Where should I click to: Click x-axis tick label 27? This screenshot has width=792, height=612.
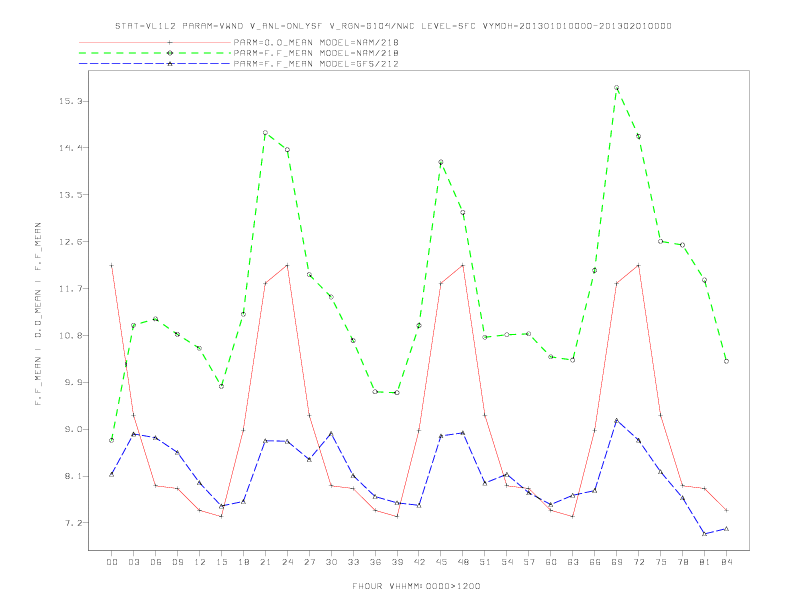tap(309, 562)
